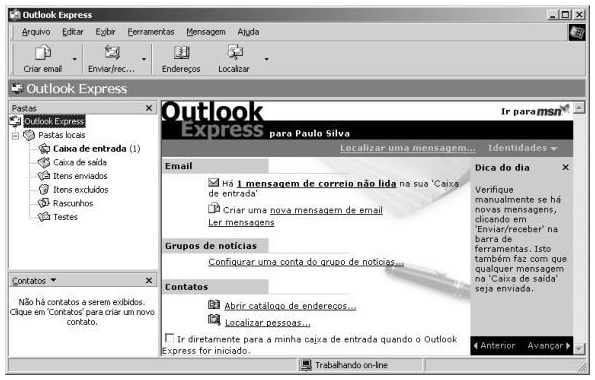This screenshot has width=595, height=380.
Task: Open the Ajuda menu
Action: click(248, 32)
